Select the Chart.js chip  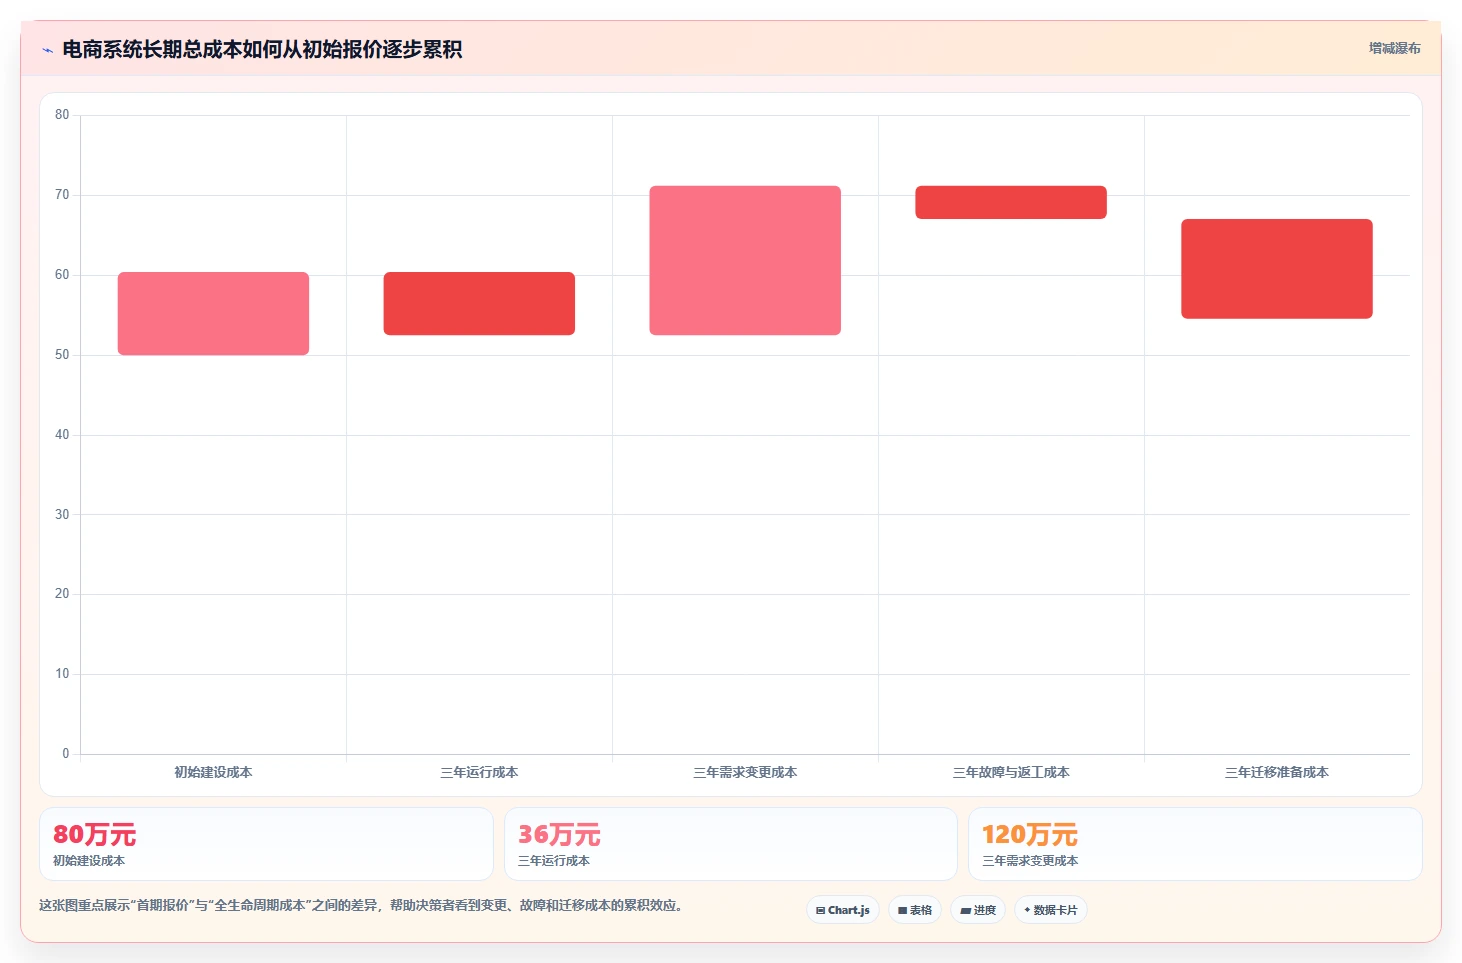tap(843, 910)
